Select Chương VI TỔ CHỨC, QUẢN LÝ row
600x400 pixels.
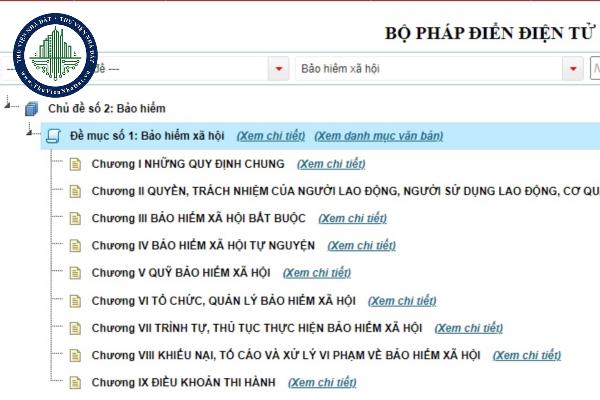pyautogui.click(x=223, y=301)
